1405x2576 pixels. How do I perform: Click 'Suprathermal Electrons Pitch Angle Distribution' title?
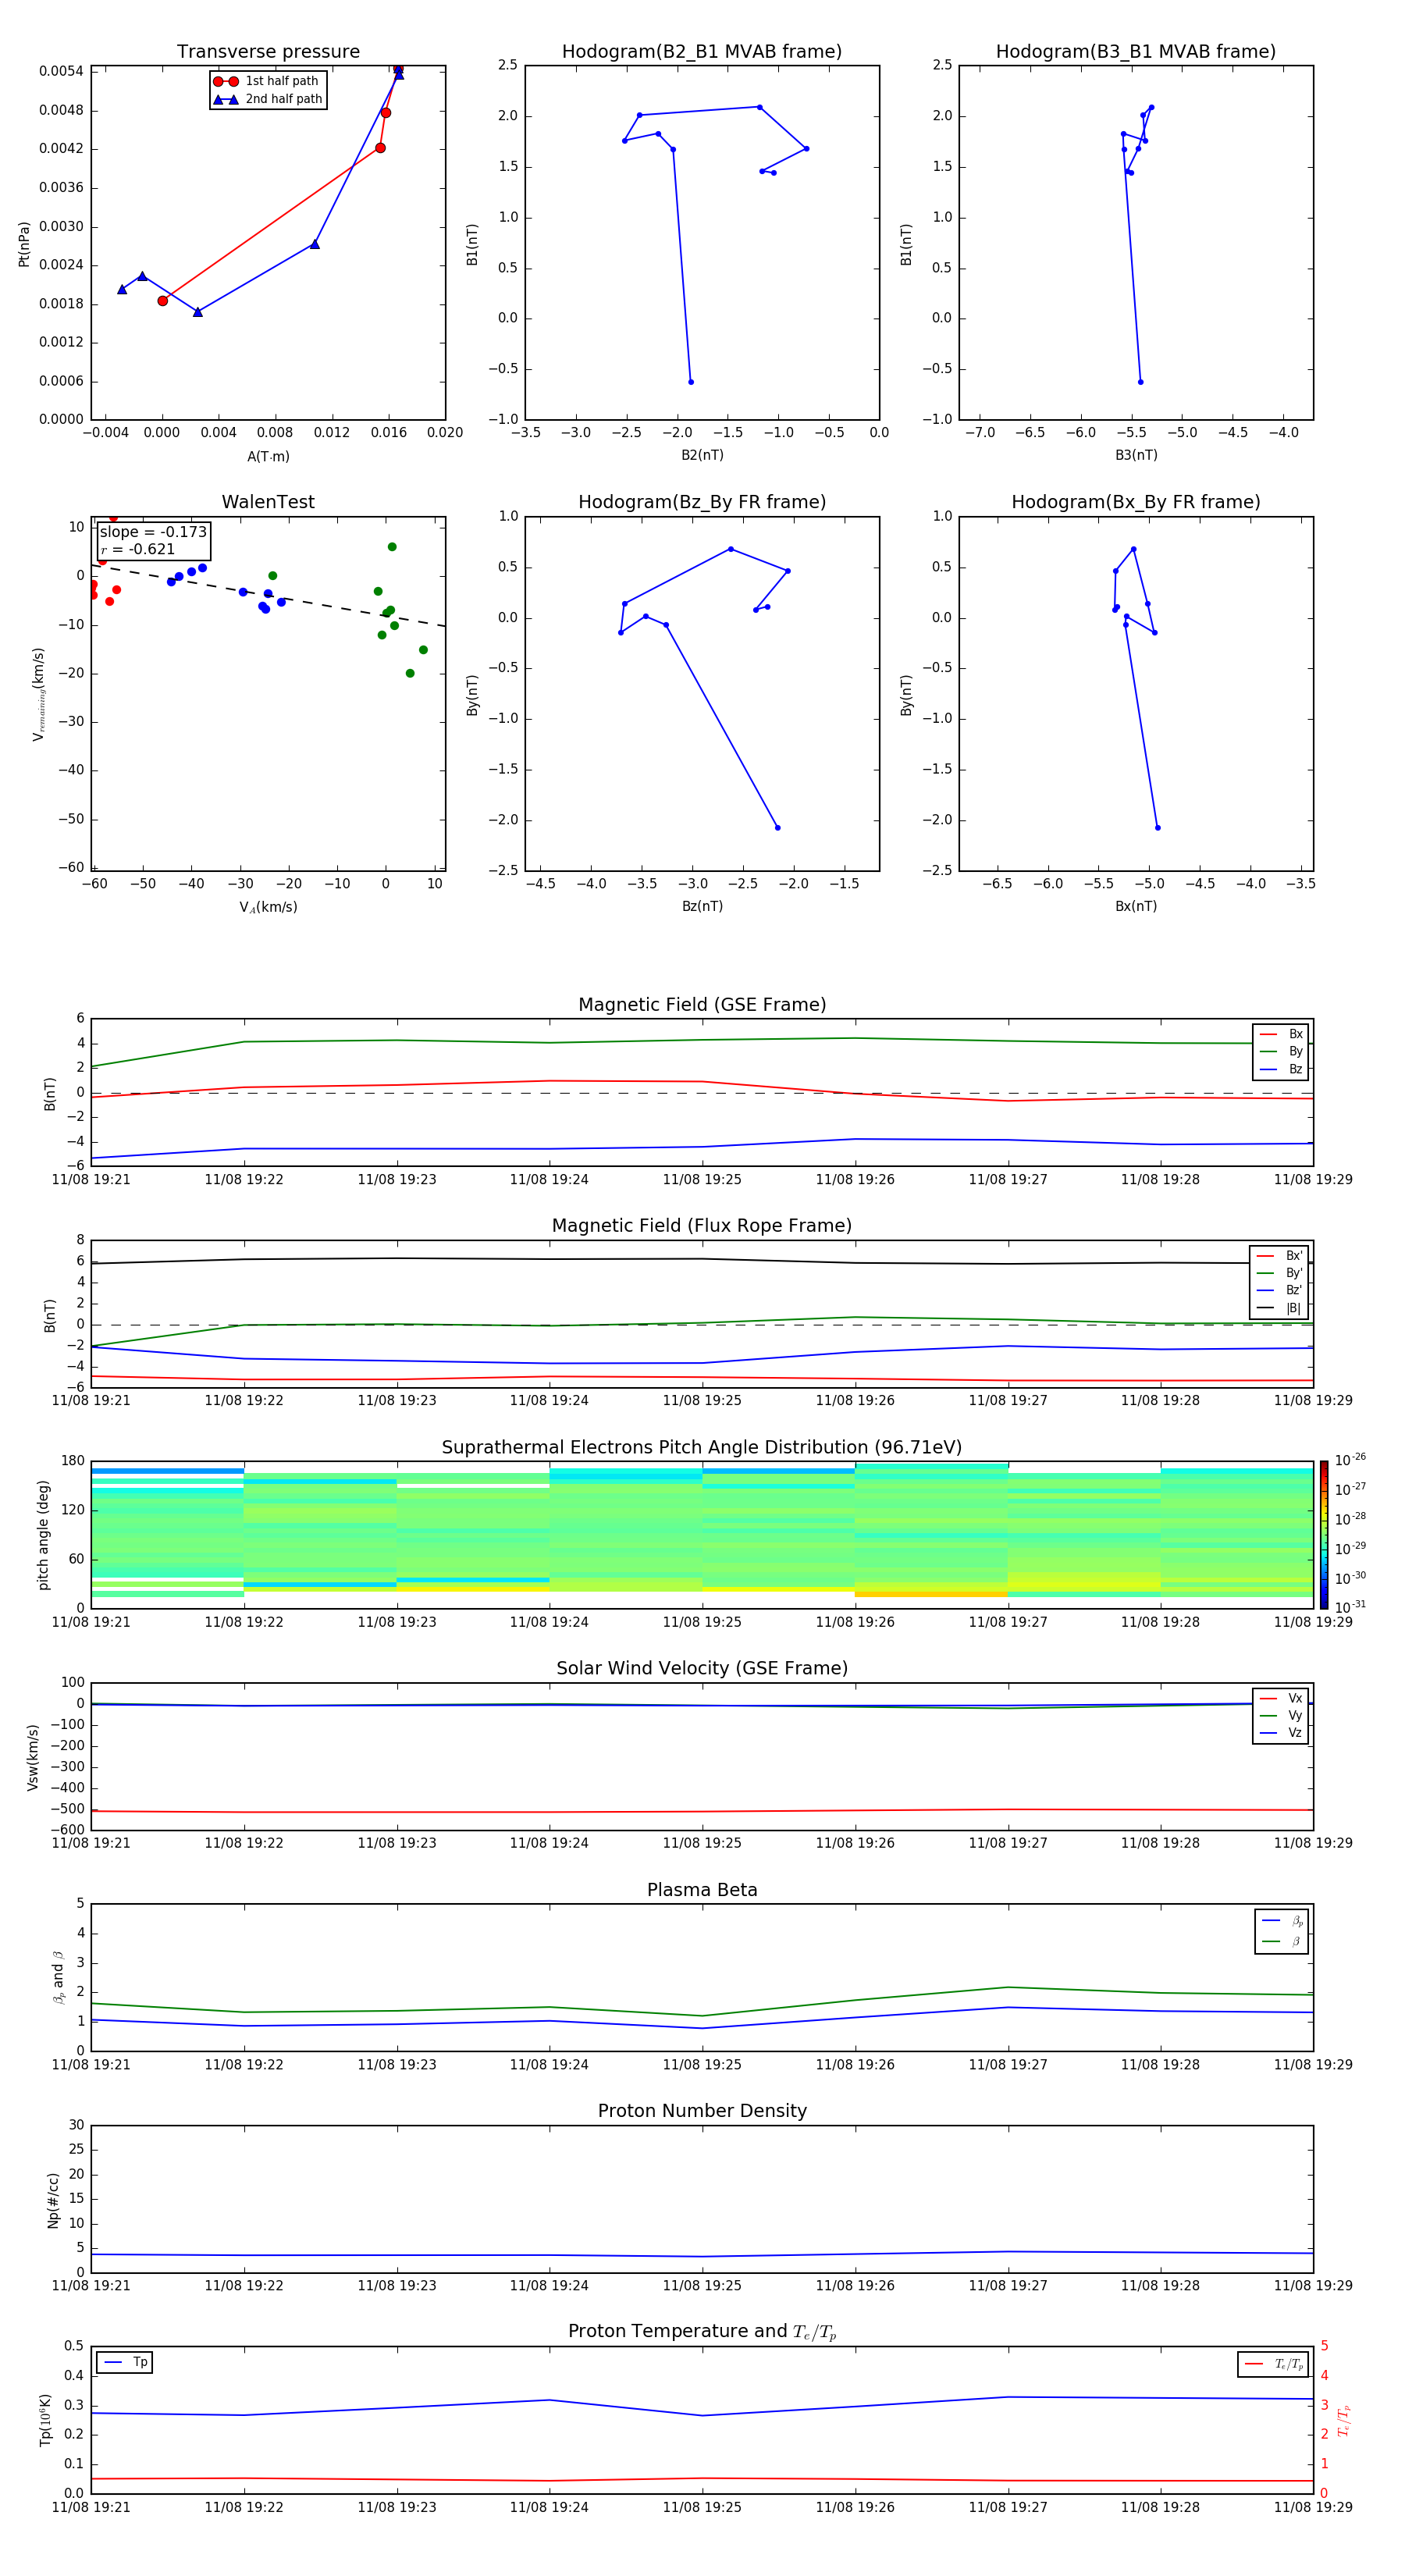point(702,1448)
